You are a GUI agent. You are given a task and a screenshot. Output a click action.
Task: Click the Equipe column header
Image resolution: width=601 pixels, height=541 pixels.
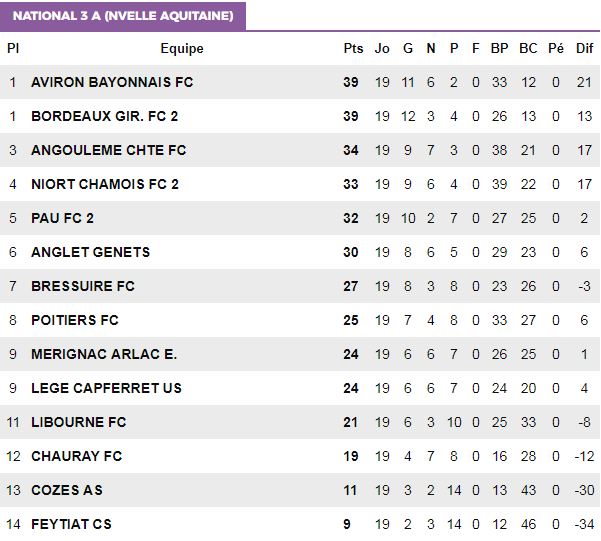click(182, 49)
